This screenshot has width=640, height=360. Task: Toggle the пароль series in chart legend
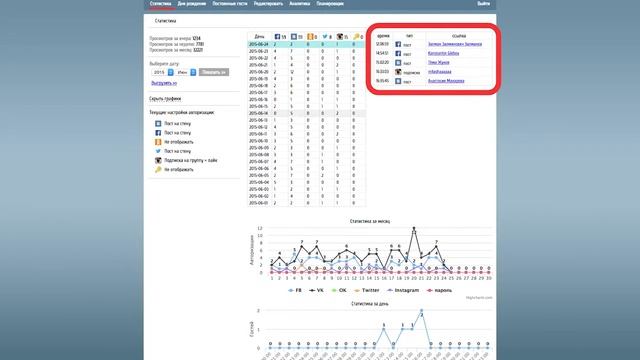pos(439,290)
